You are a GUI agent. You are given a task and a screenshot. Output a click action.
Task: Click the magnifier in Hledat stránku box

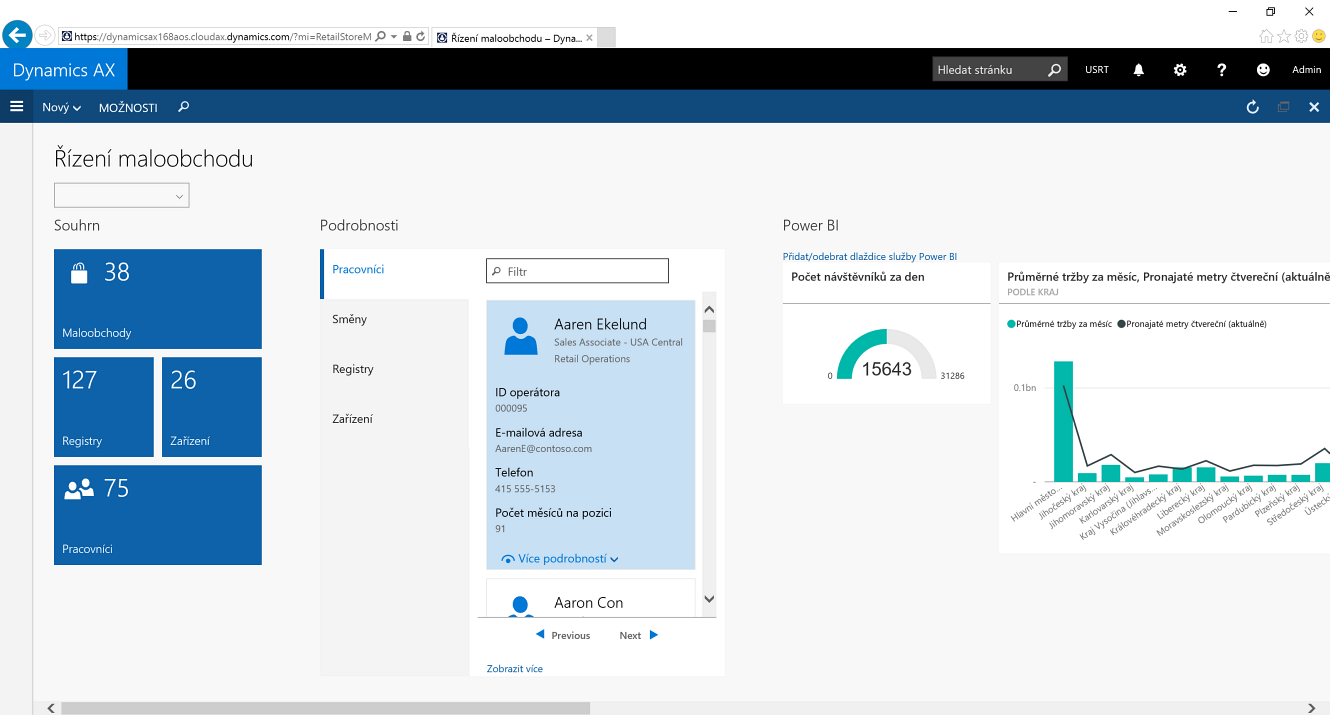pyautogui.click(x=1054, y=70)
